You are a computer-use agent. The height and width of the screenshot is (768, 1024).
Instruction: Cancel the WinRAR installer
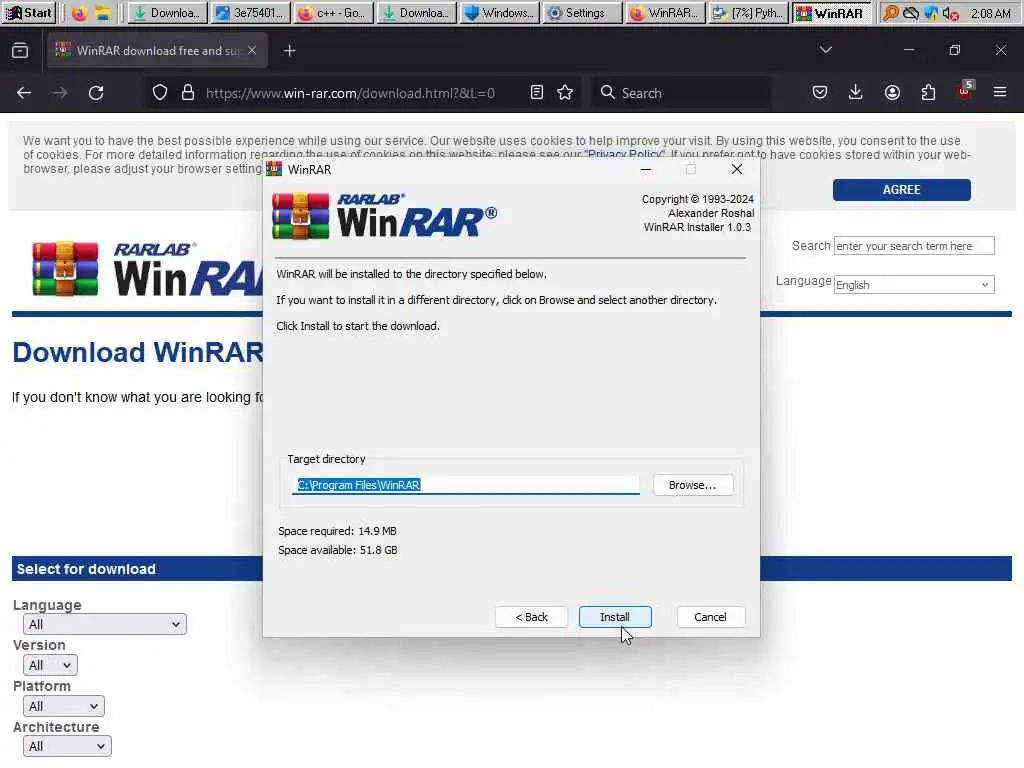point(710,616)
